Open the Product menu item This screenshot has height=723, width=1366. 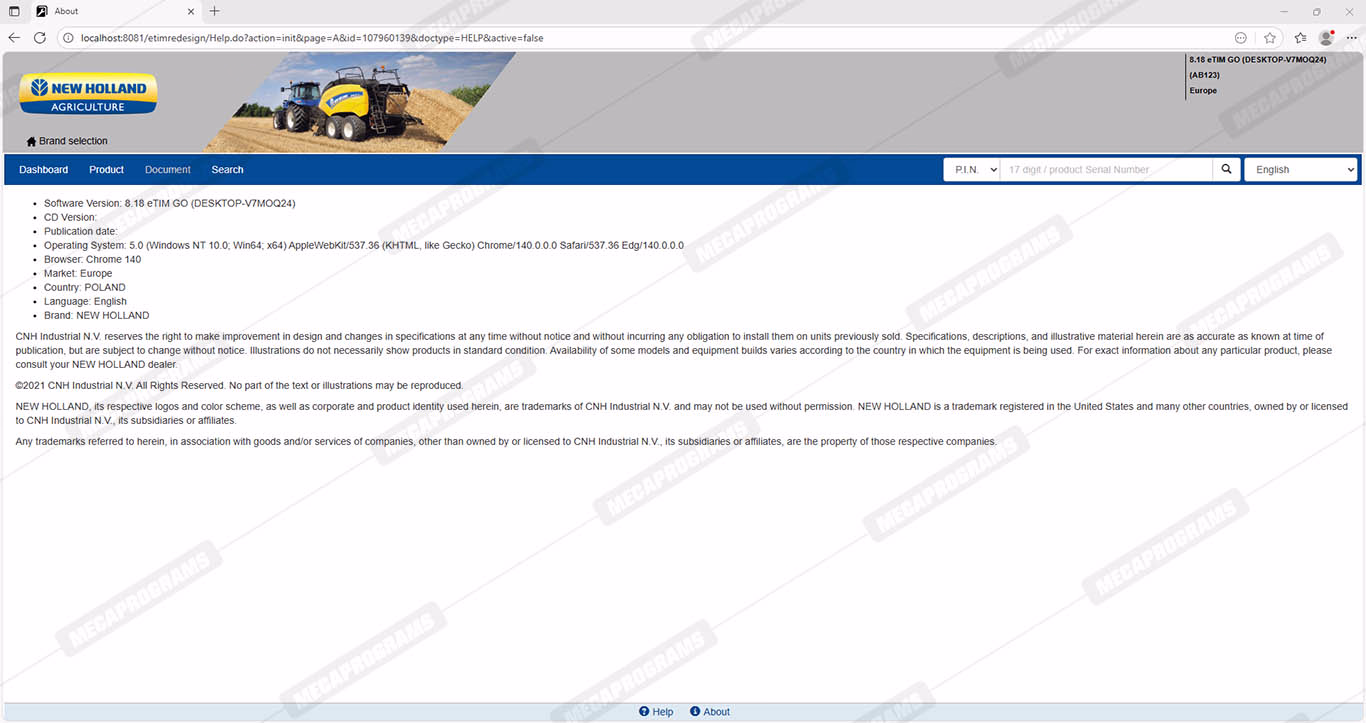(106, 170)
